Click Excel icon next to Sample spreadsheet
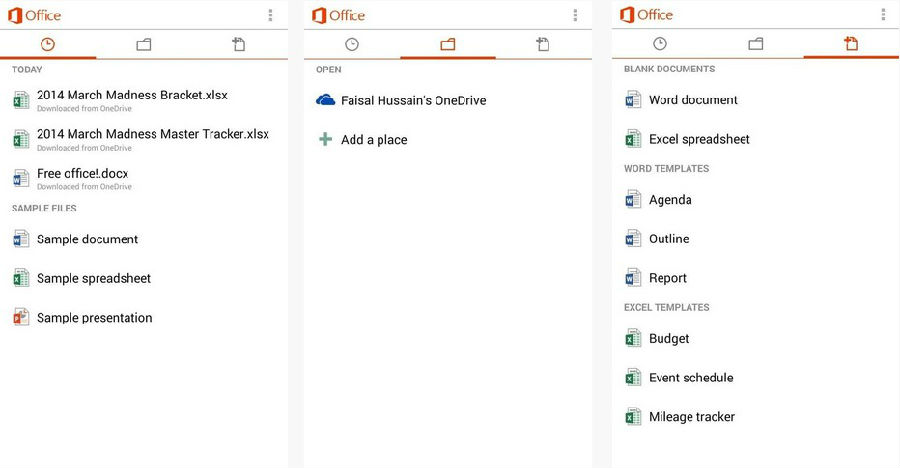This screenshot has width=900, height=468. (x=21, y=278)
